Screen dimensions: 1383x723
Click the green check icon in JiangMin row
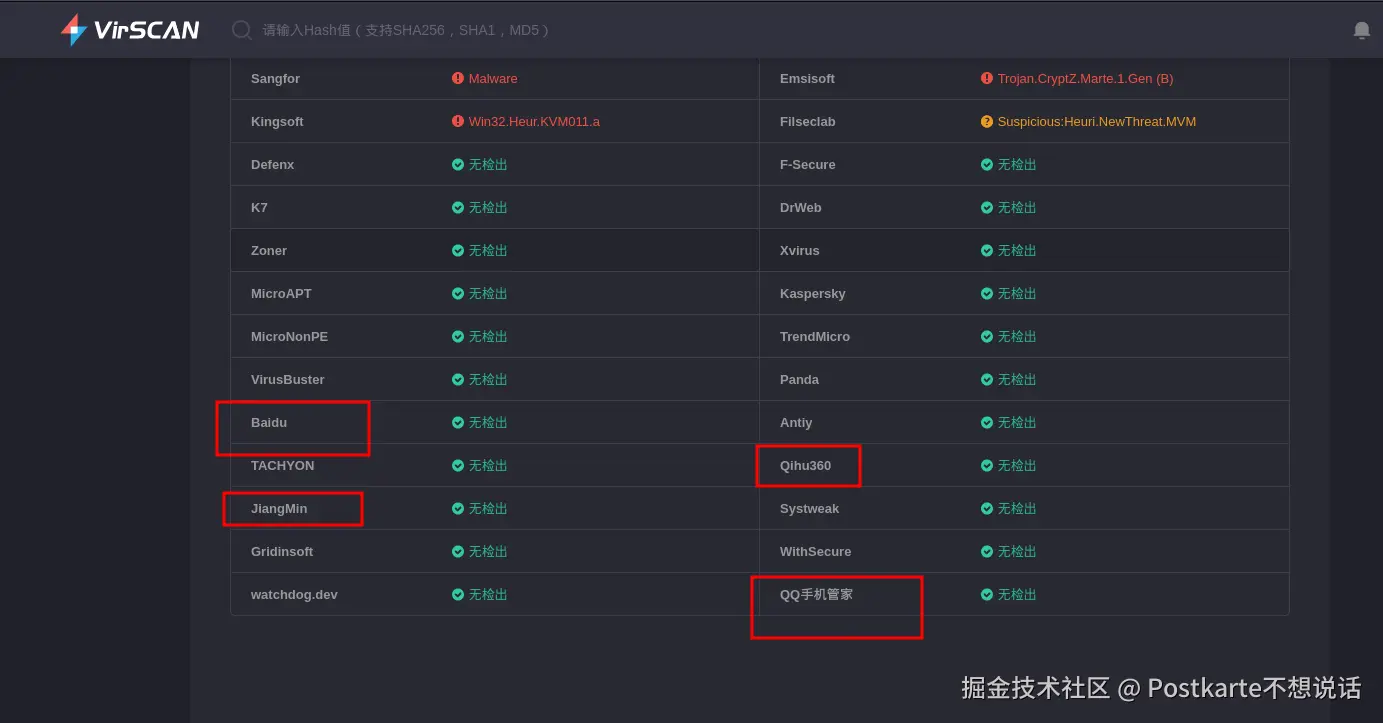click(457, 508)
